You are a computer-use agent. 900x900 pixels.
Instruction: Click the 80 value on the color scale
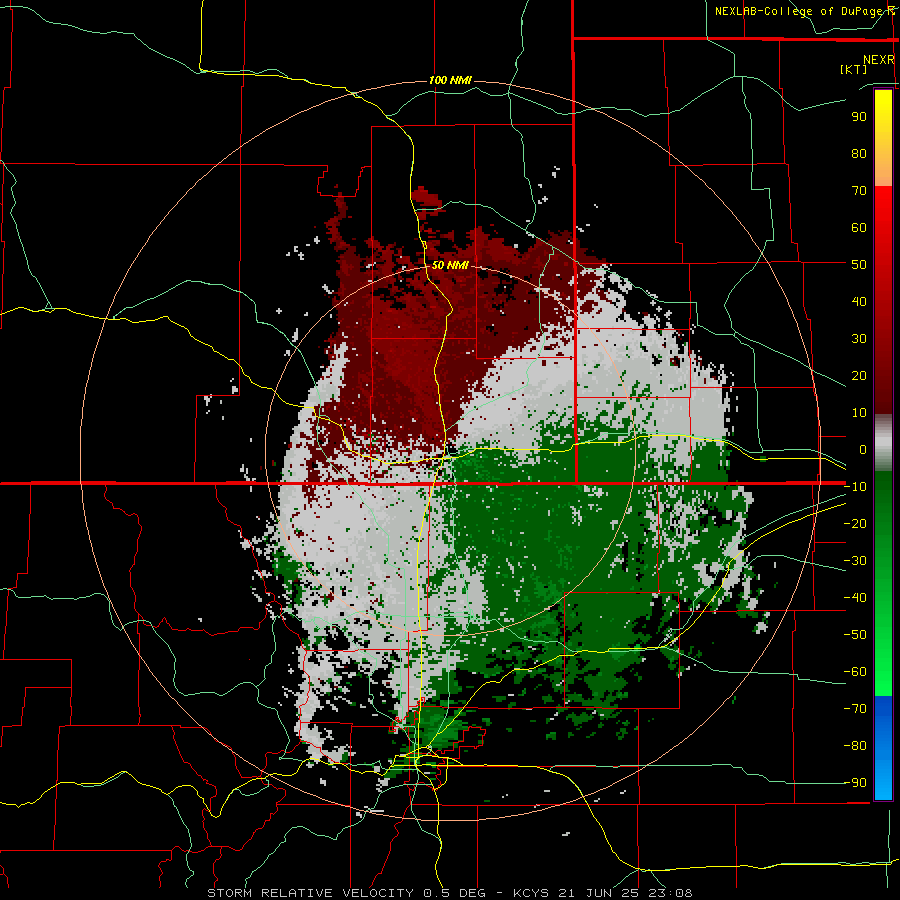click(859, 154)
